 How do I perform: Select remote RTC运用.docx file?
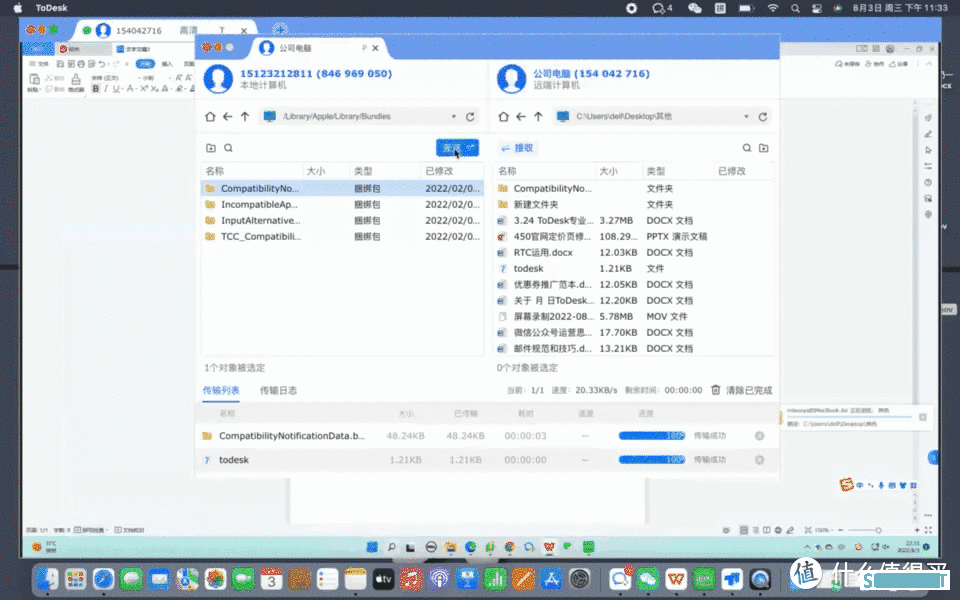point(634,252)
